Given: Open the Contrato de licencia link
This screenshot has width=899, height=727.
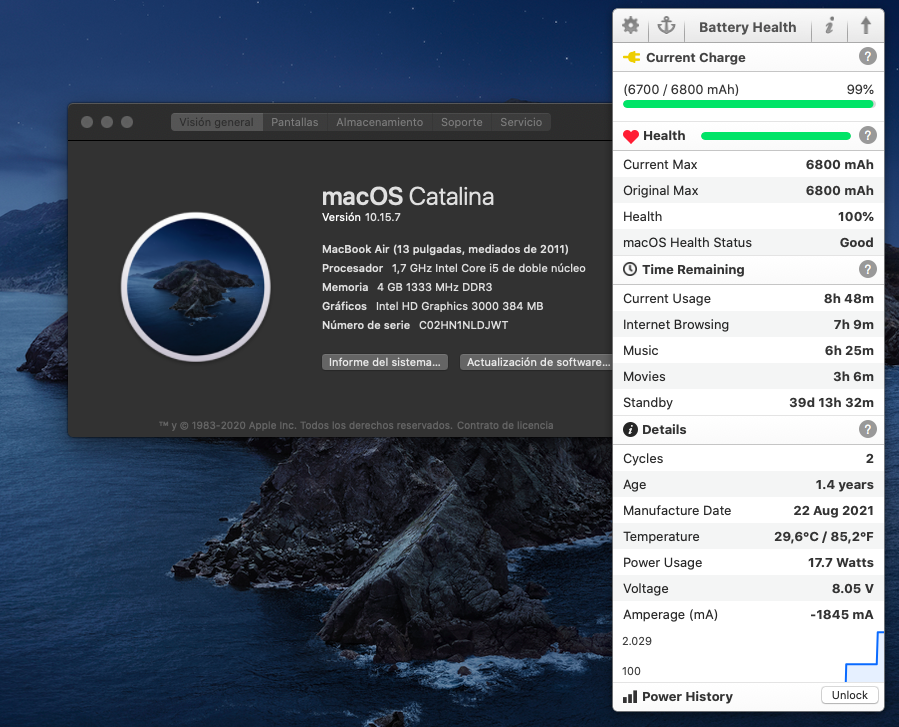Looking at the screenshot, I should click(x=505, y=425).
